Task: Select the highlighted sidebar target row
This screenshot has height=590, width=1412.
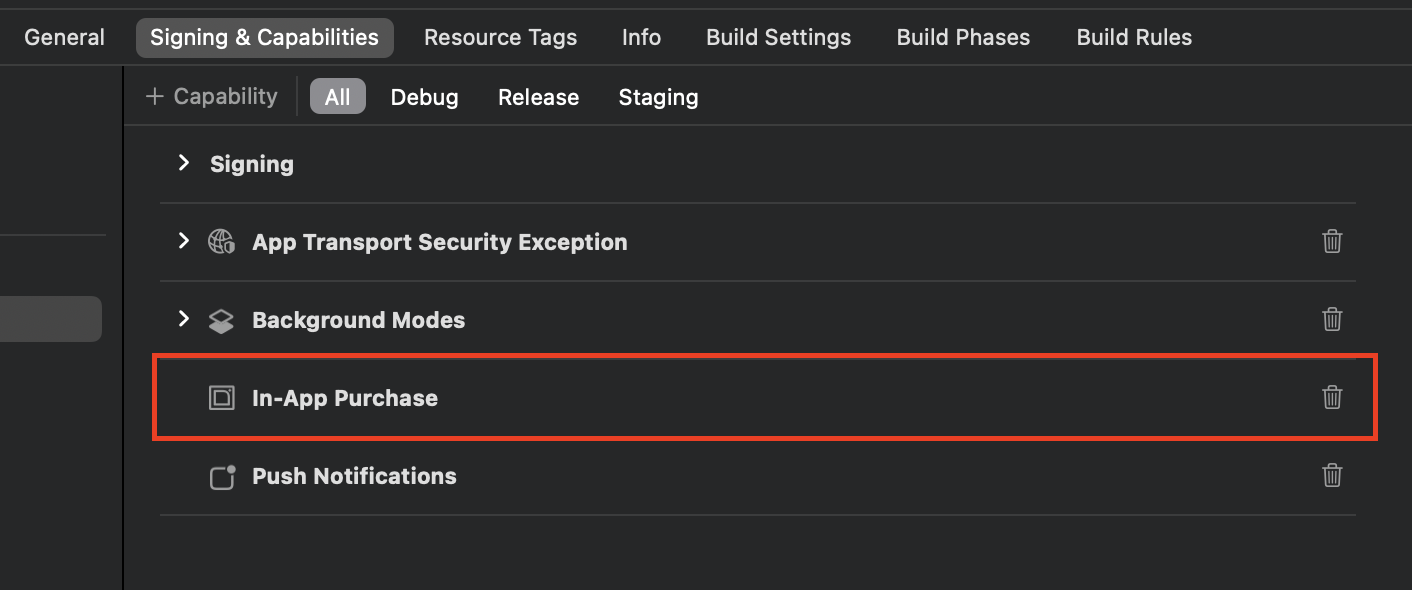Action: click(50, 319)
